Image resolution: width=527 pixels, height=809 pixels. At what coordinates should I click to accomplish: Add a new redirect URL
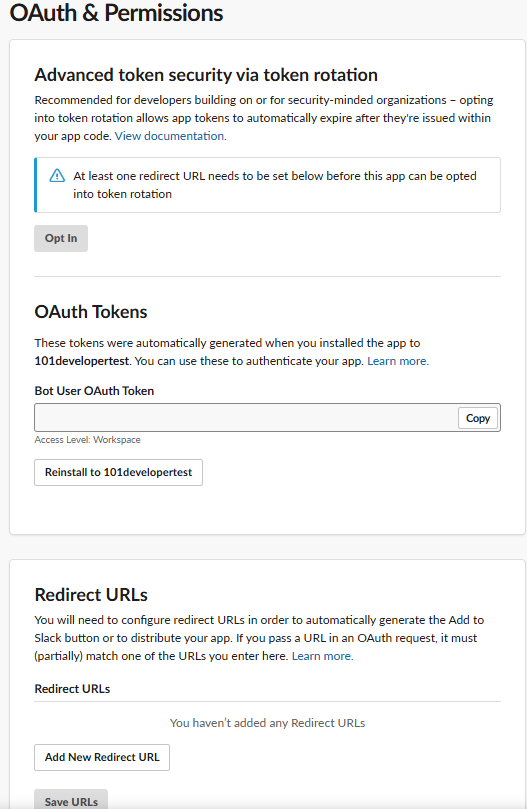click(102, 757)
